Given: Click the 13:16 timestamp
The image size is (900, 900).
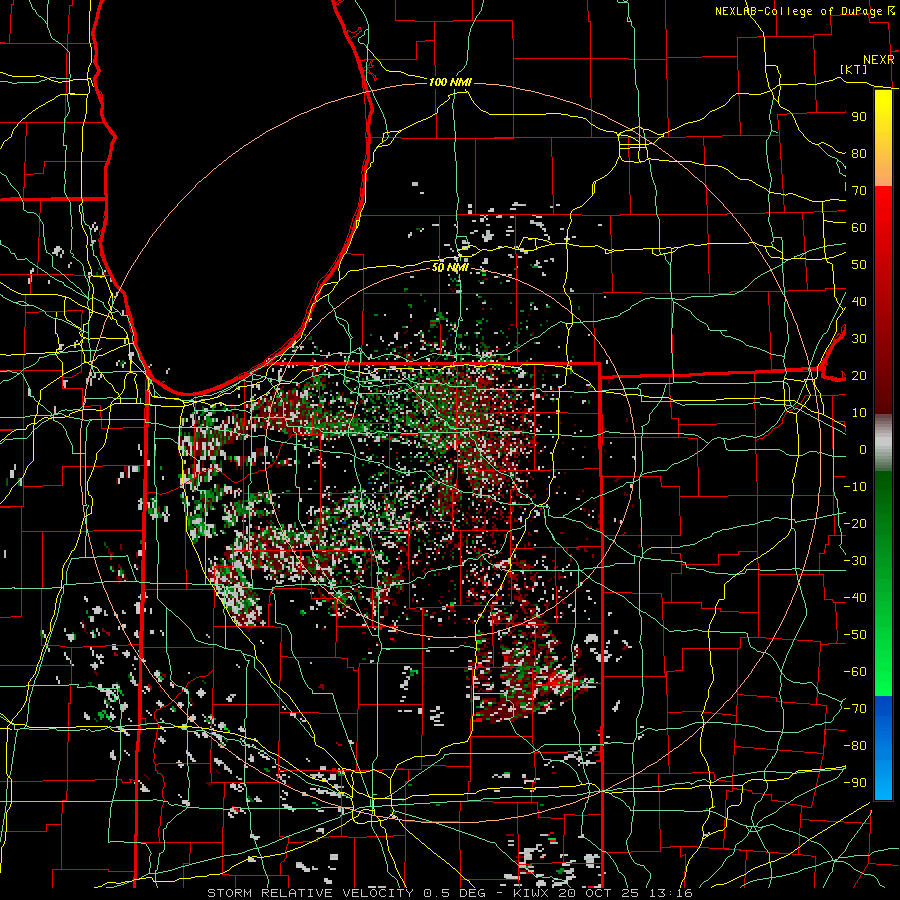Looking at the screenshot, I should (x=671, y=893).
